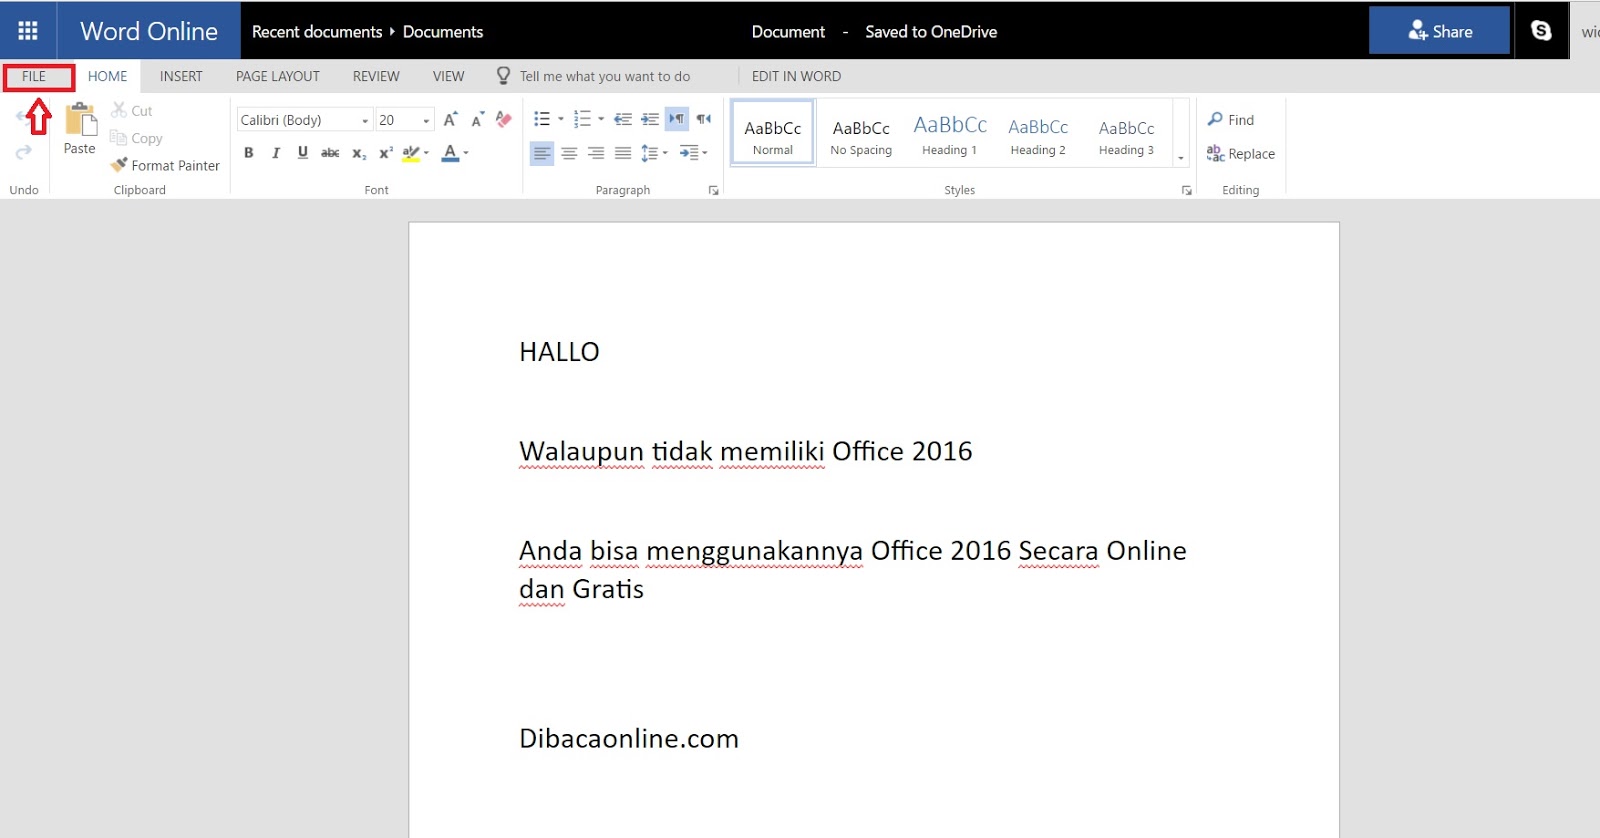Apply the blue font color

click(450, 153)
